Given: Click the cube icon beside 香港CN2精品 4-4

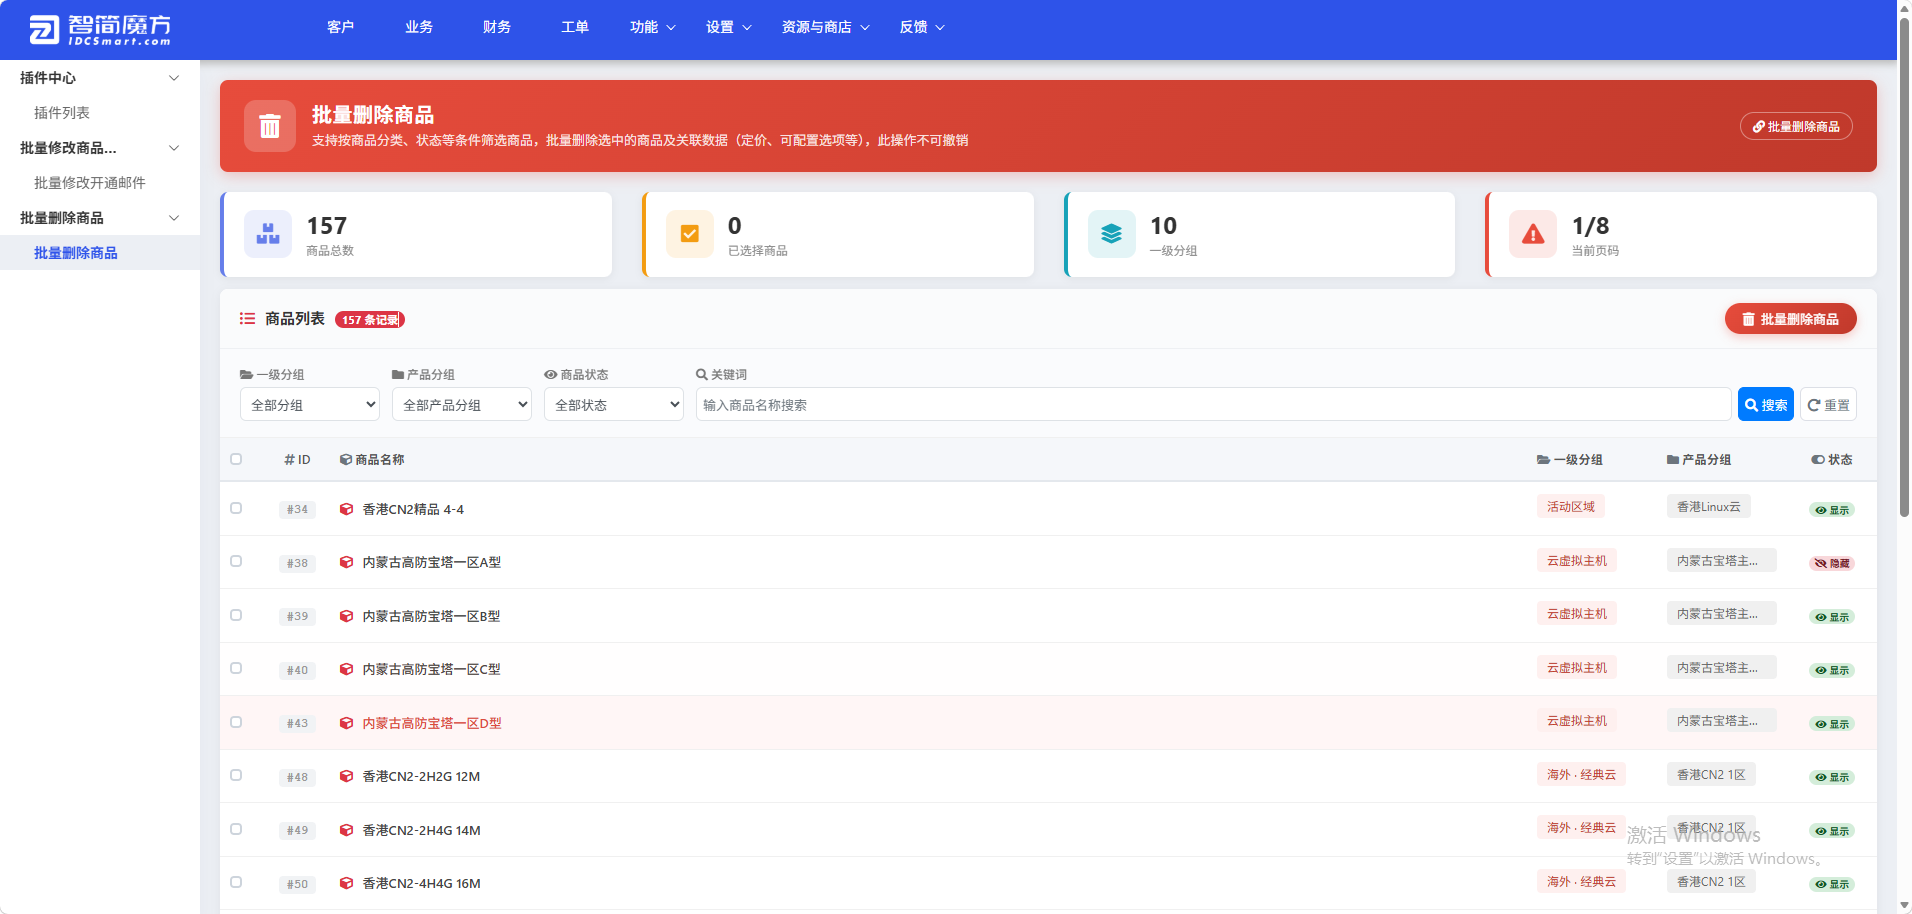Looking at the screenshot, I should 346,509.
